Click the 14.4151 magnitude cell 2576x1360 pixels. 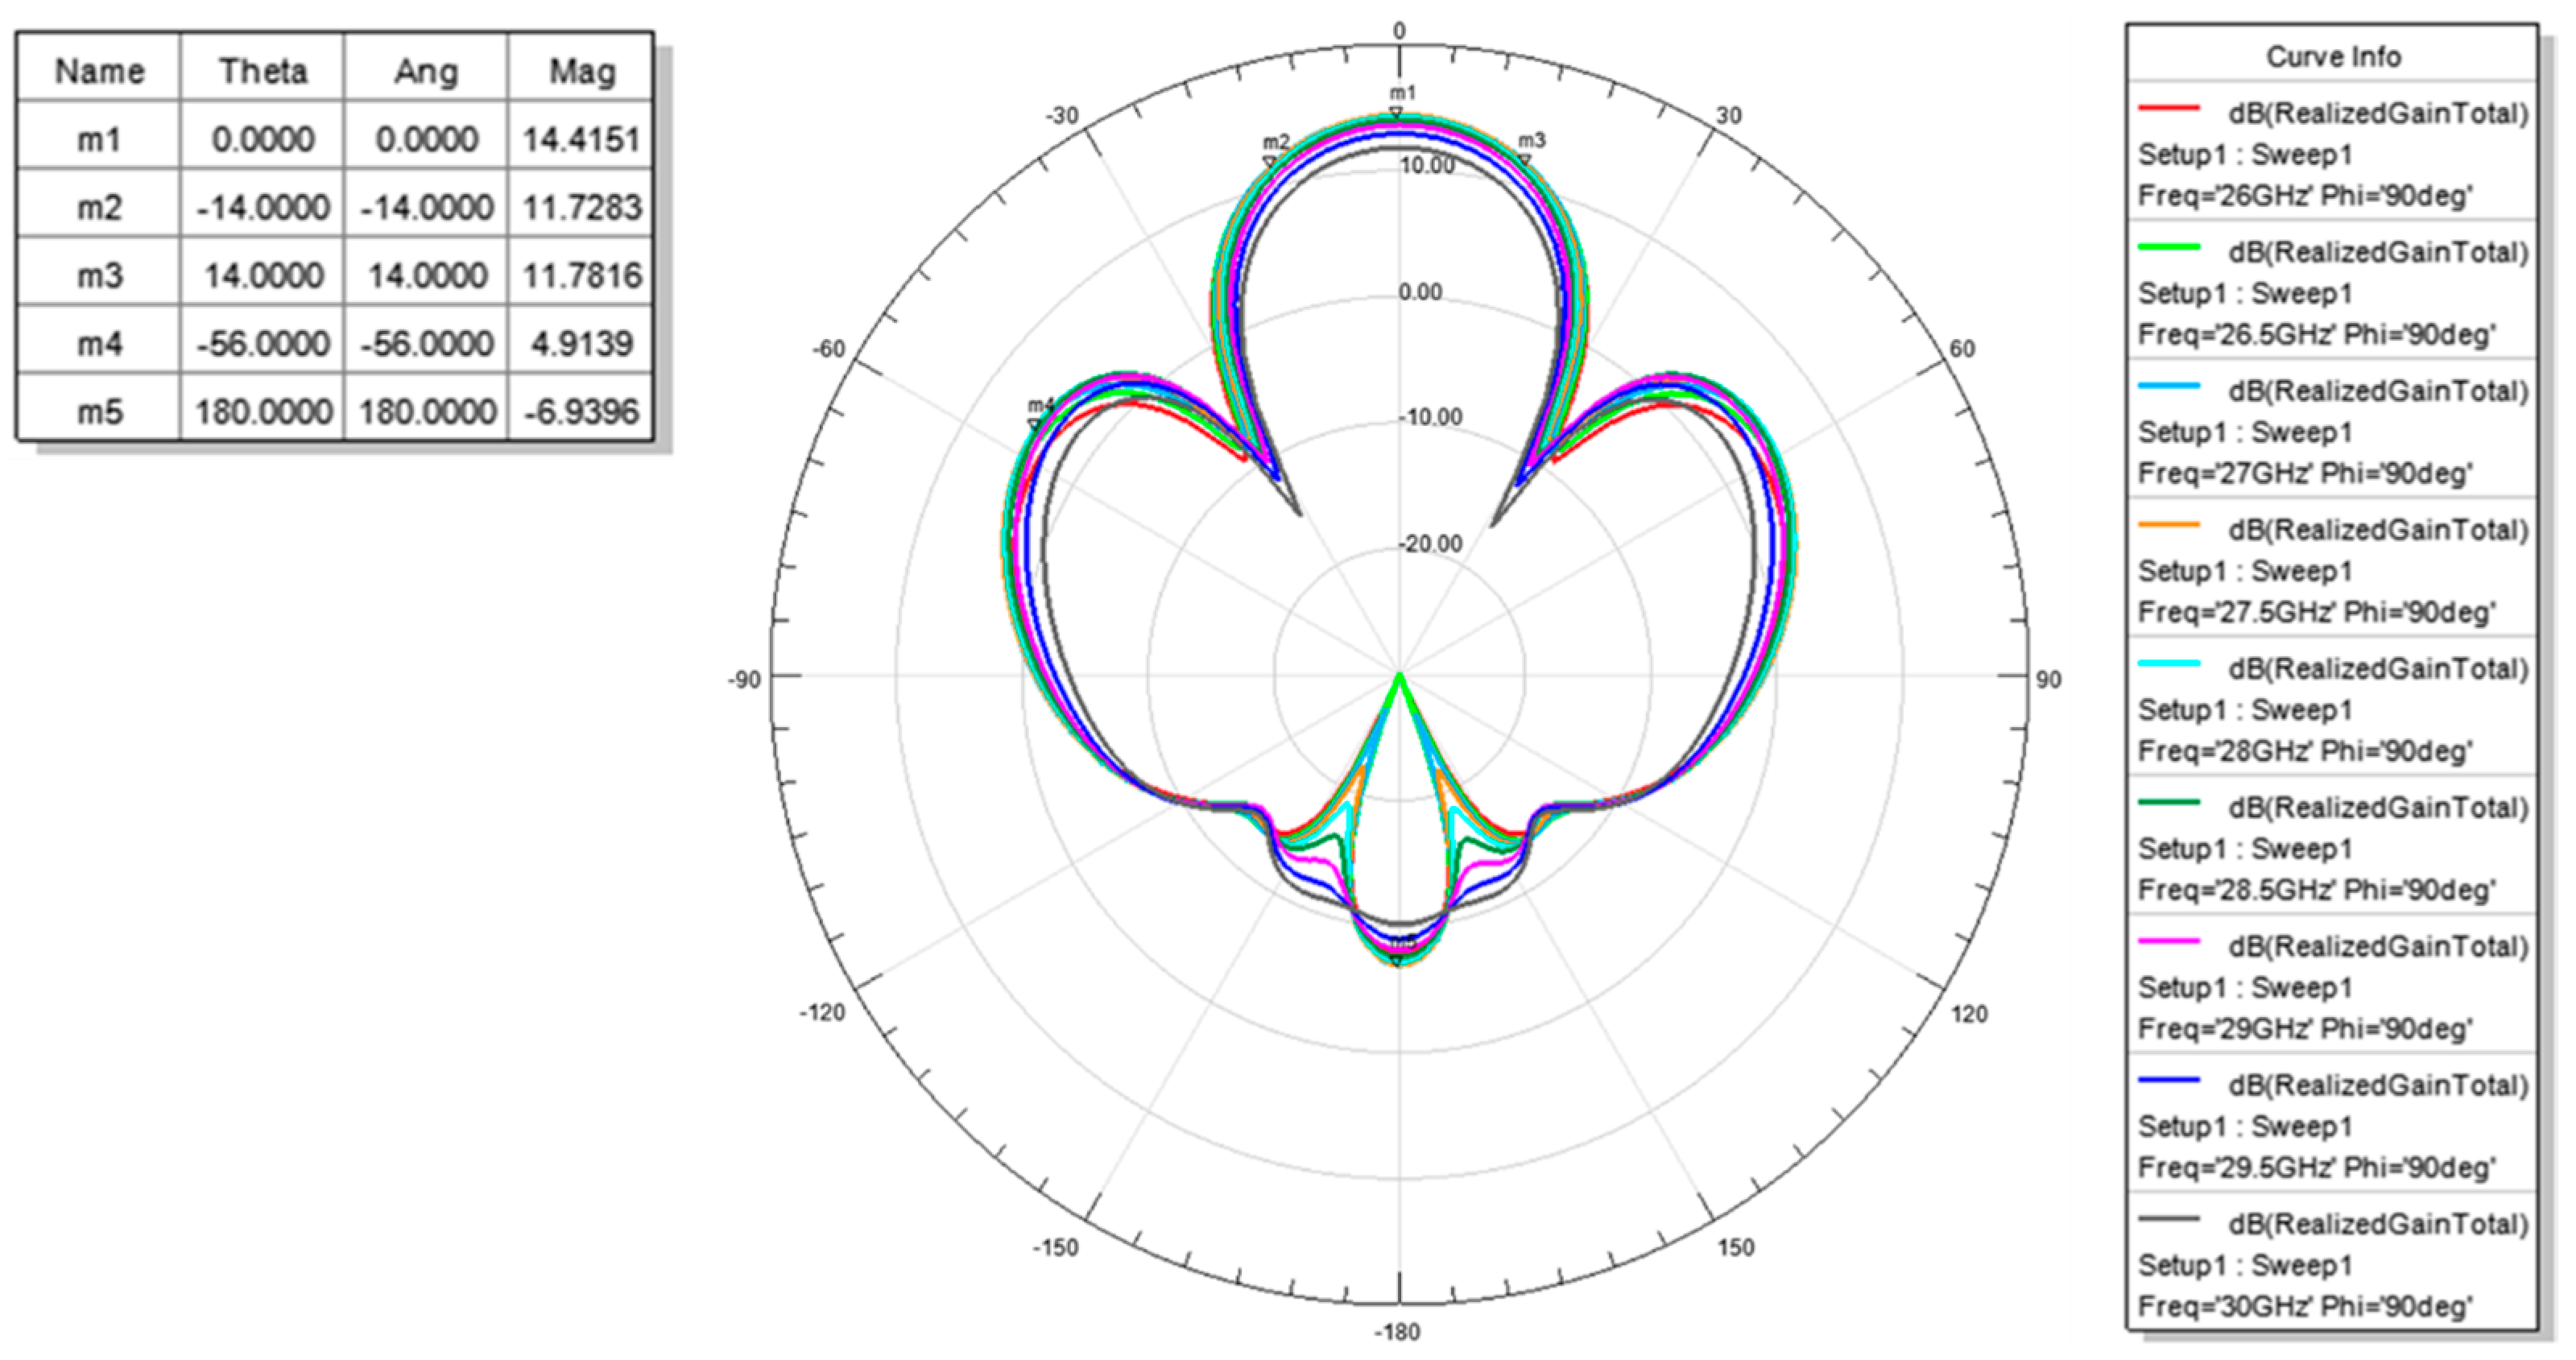pyautogui.click(x=582, y=139)
